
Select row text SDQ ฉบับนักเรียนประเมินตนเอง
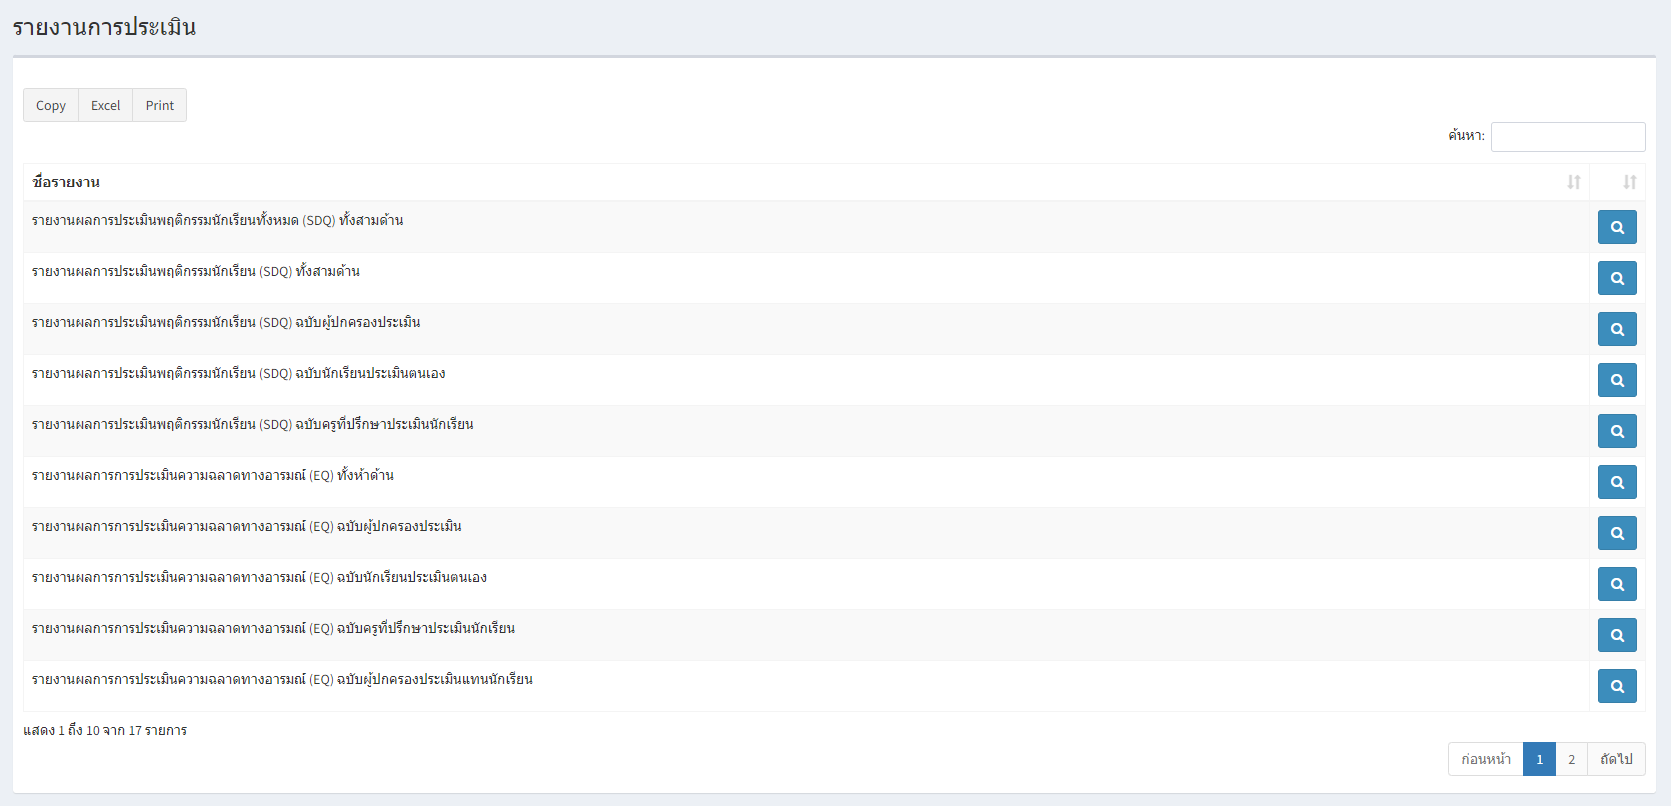[238, 373]
